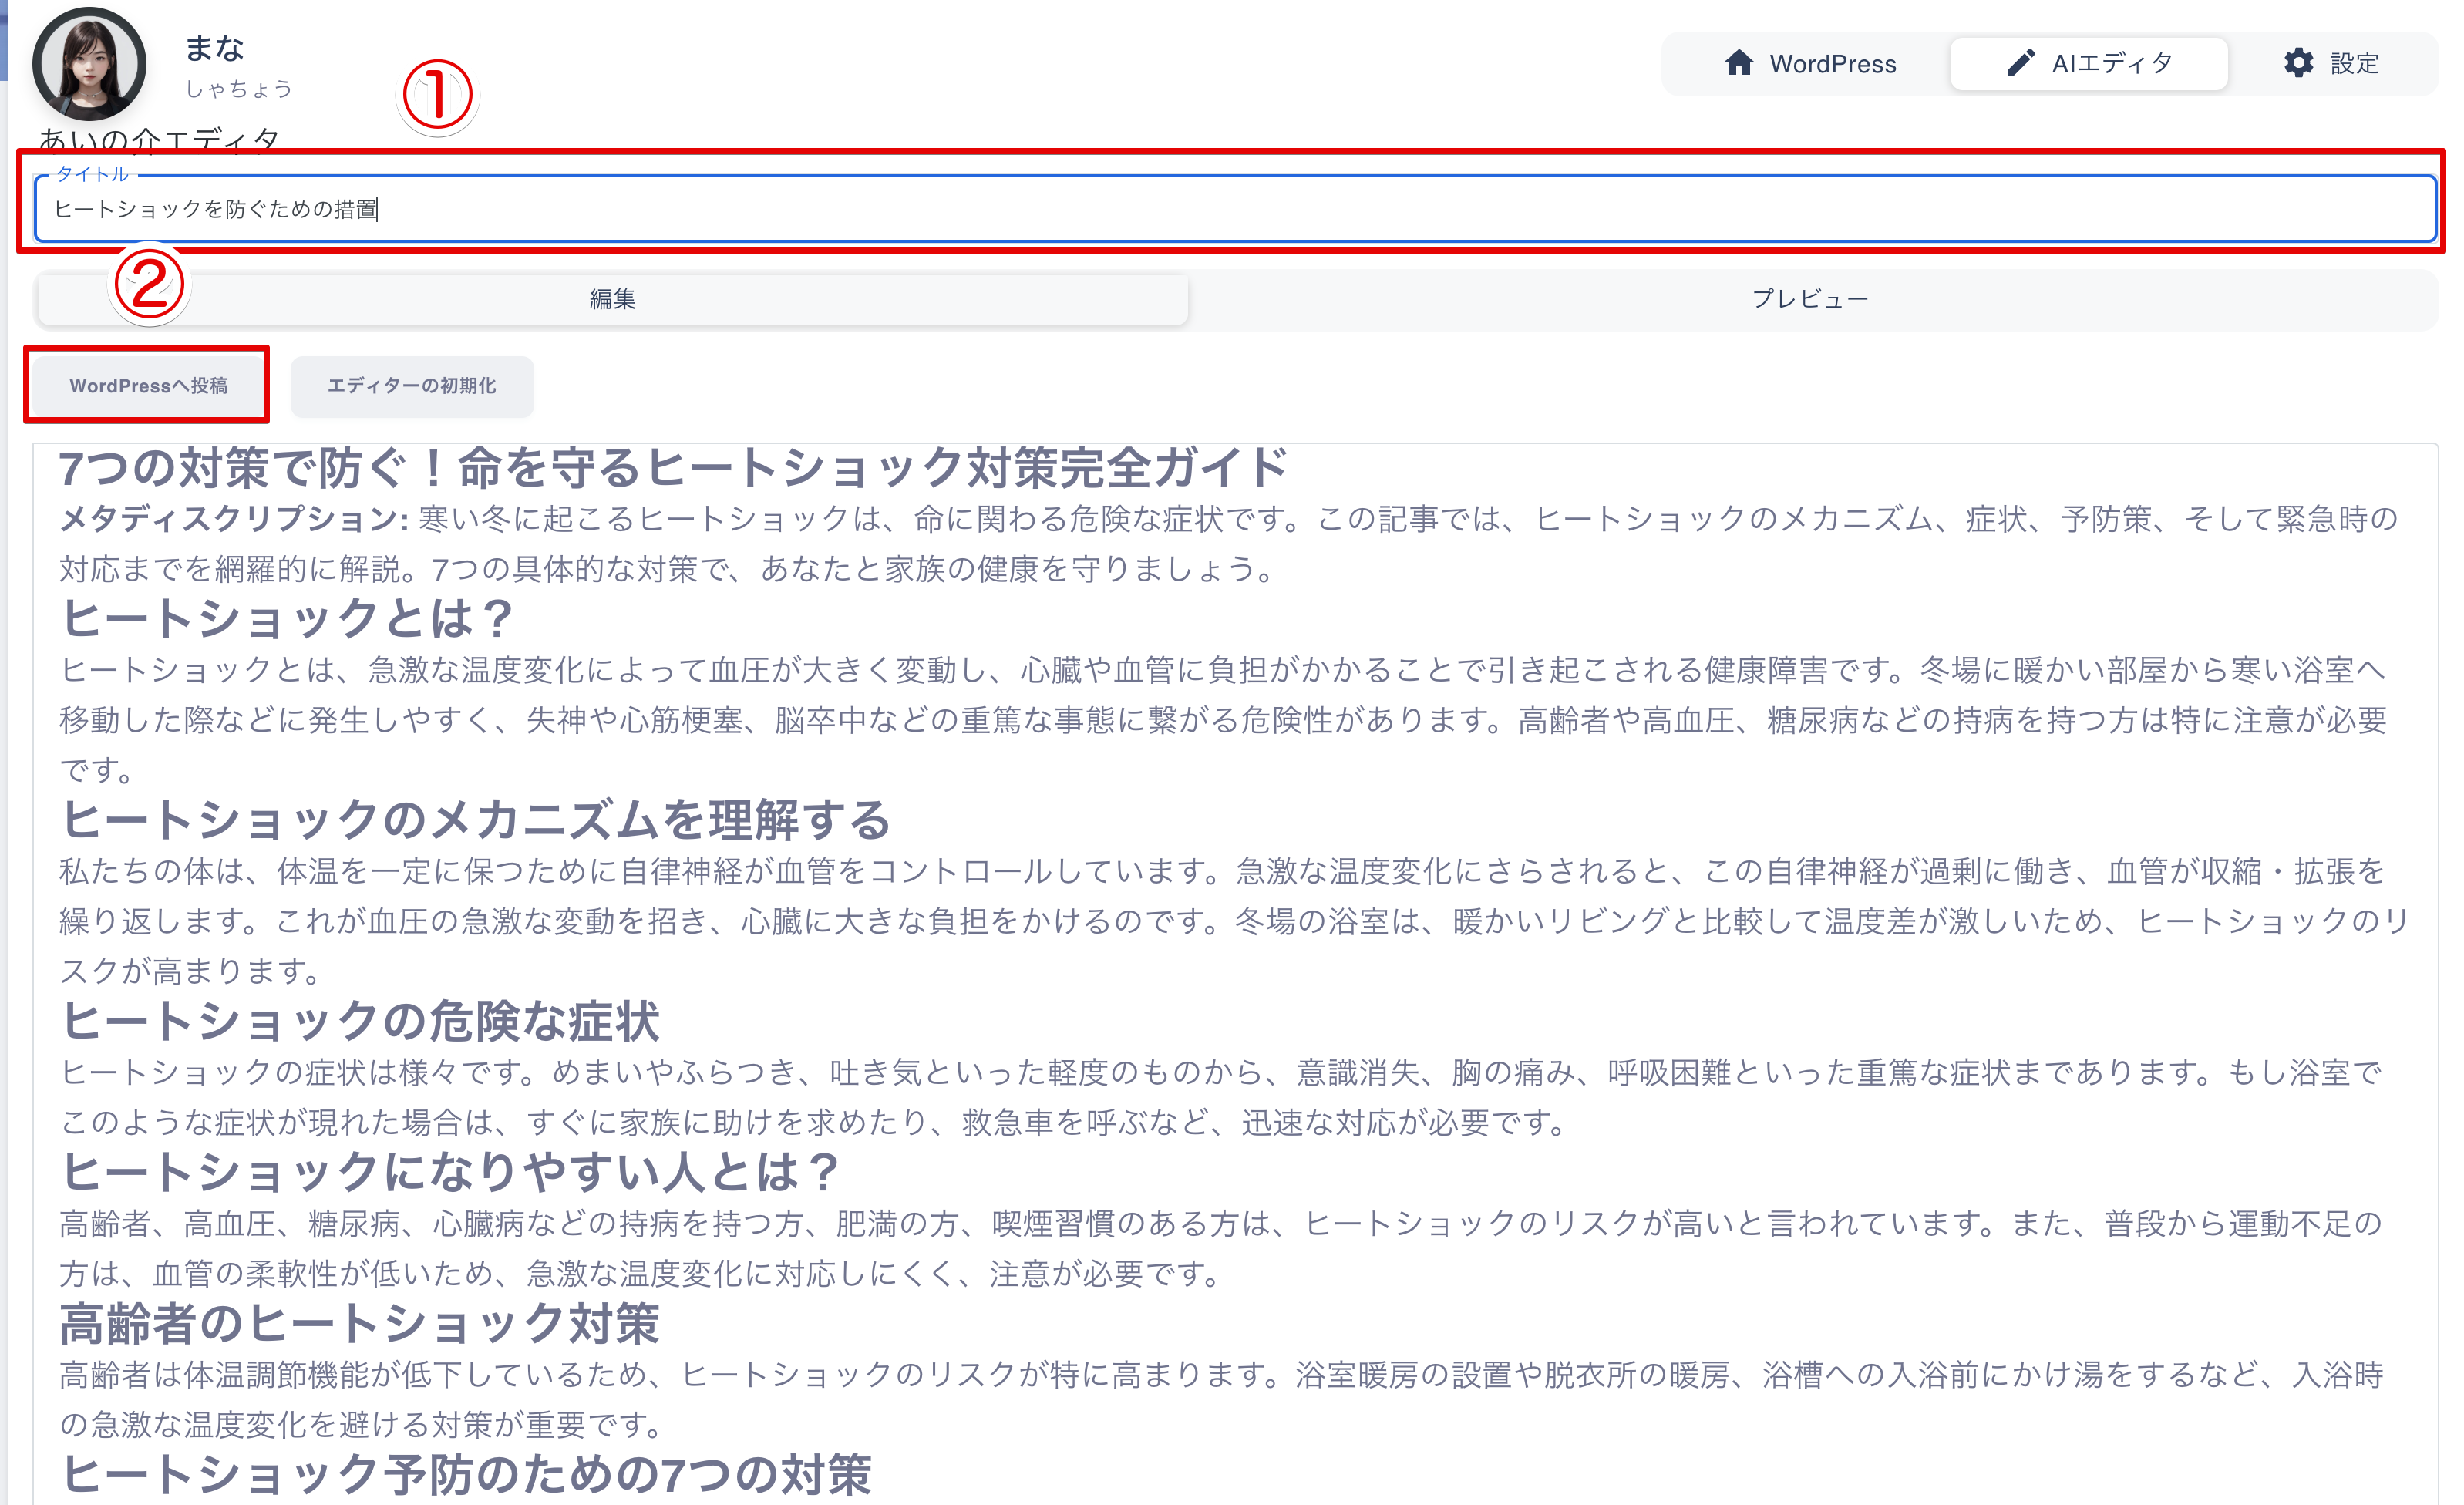Click paragraph starting 高齢者は体温調節機能が低下
The image size is (2464, 1505).
coord(1222,1399)
